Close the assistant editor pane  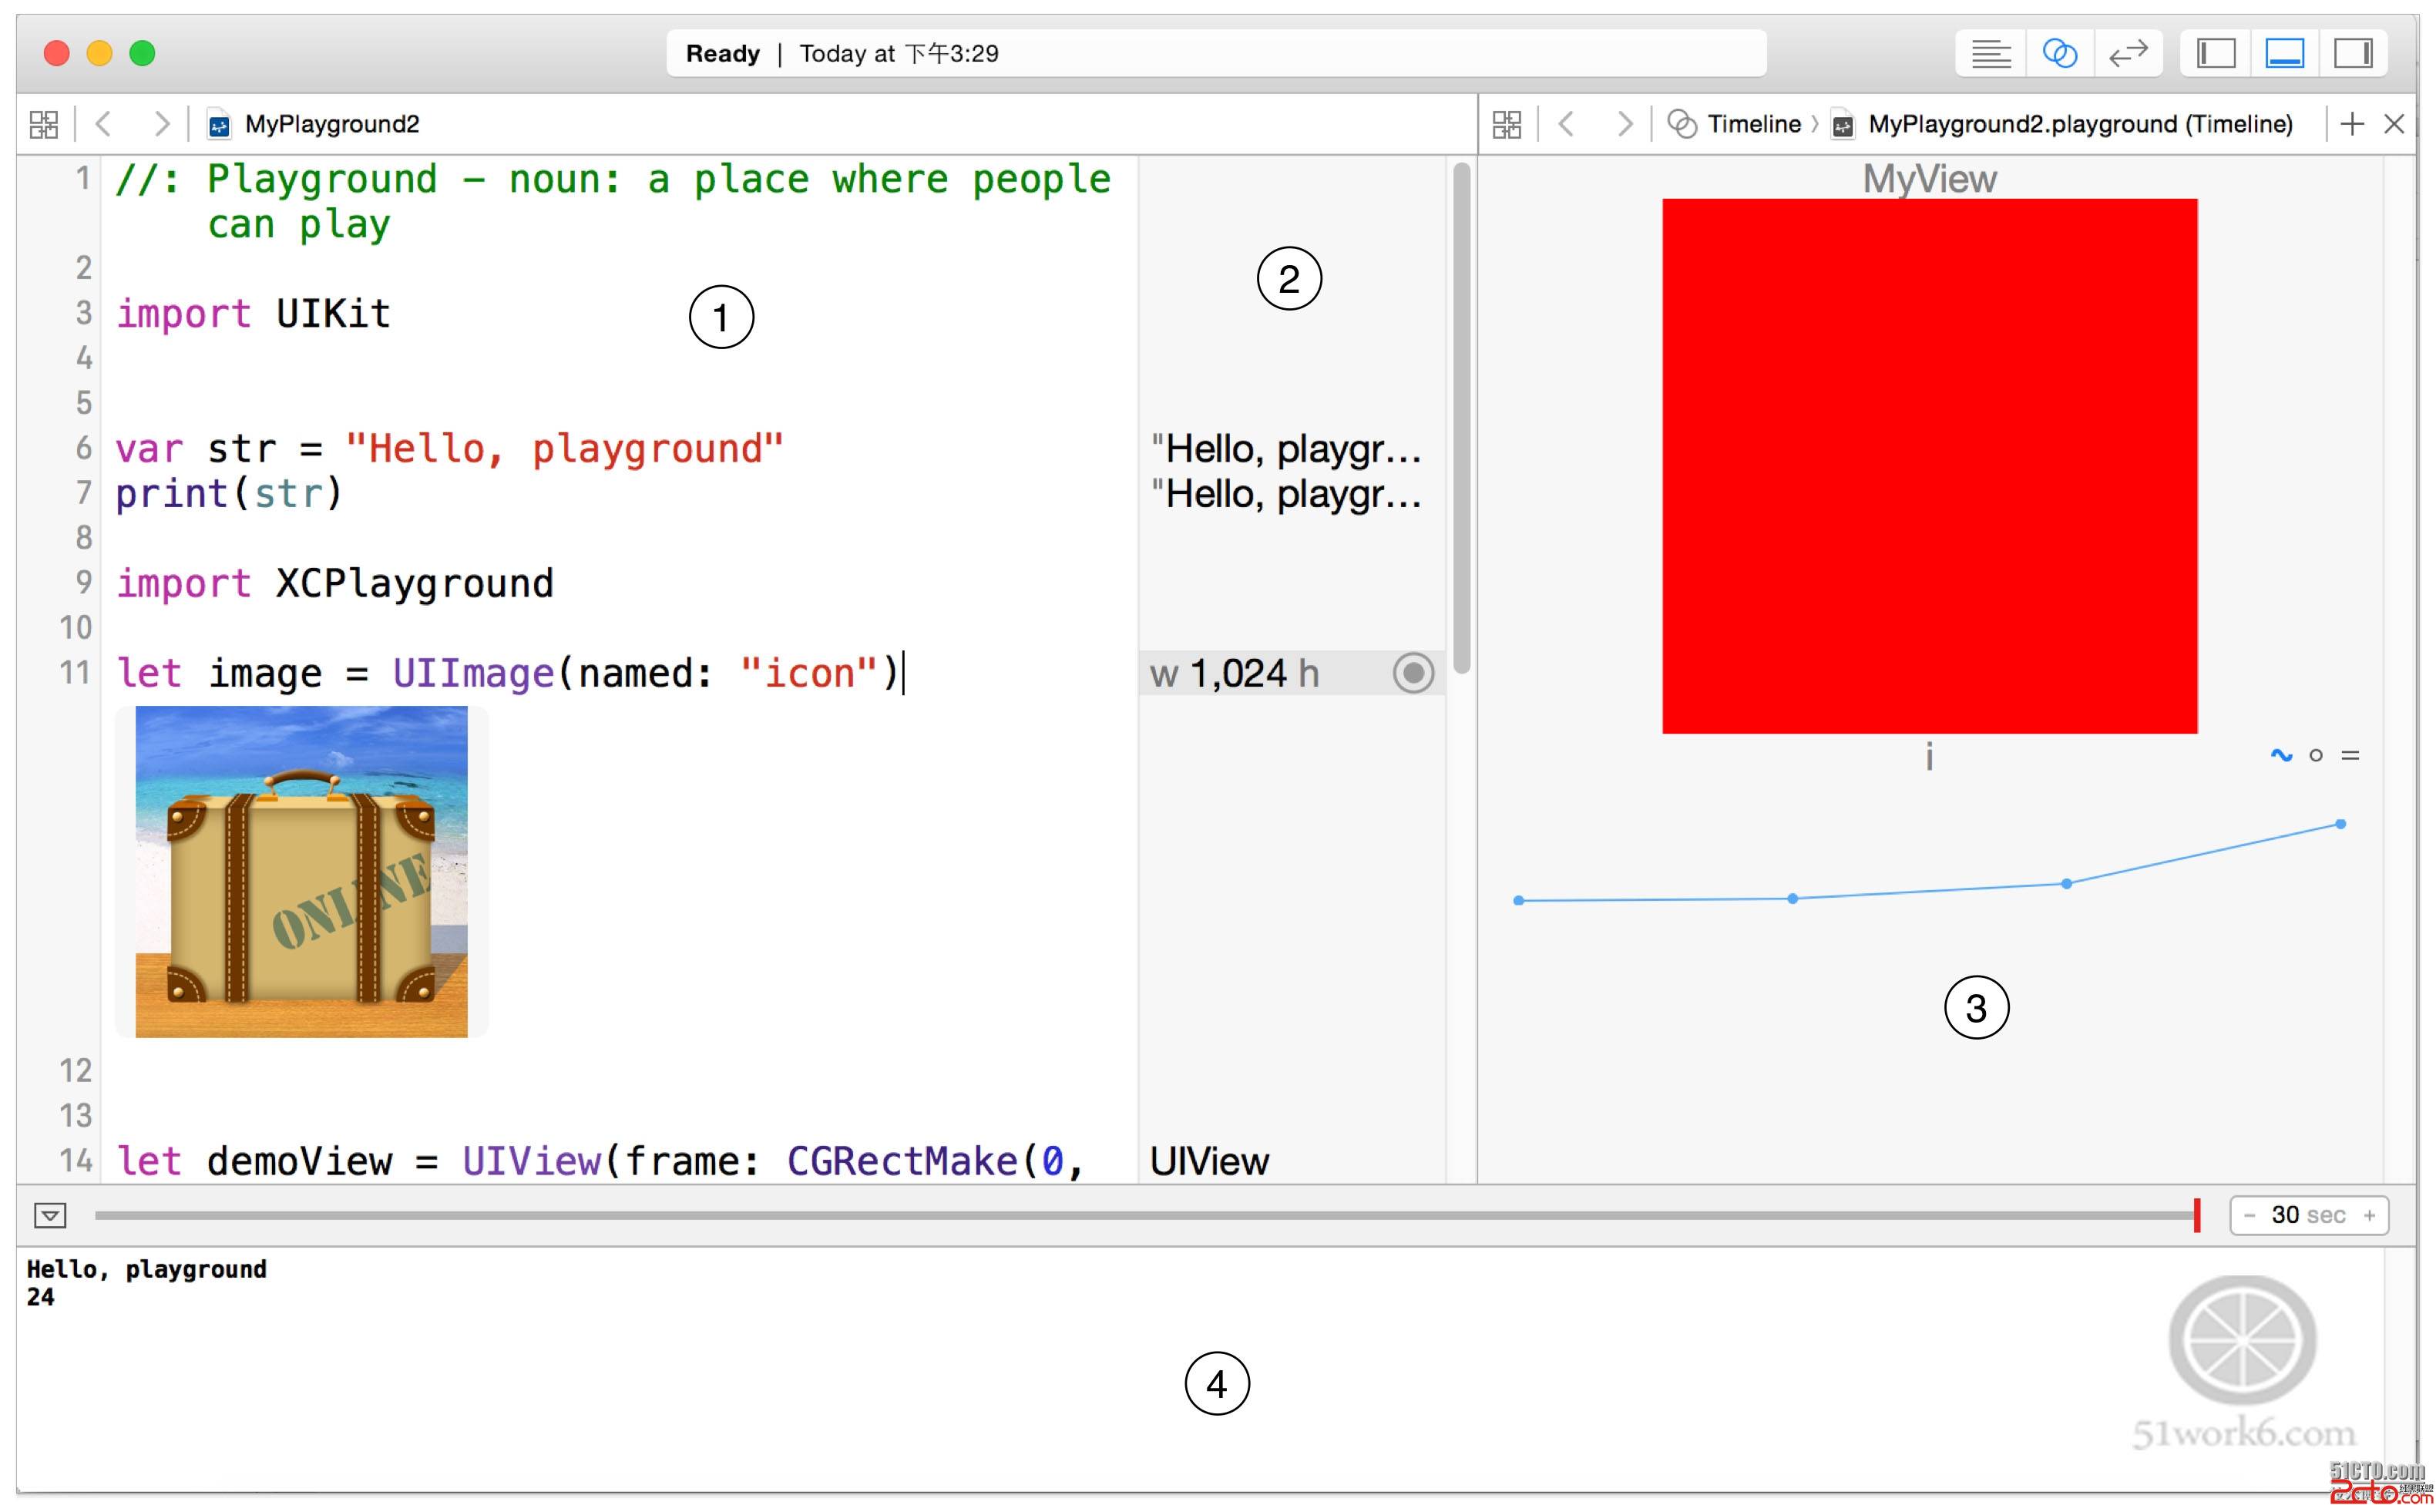coord(2394,124)
